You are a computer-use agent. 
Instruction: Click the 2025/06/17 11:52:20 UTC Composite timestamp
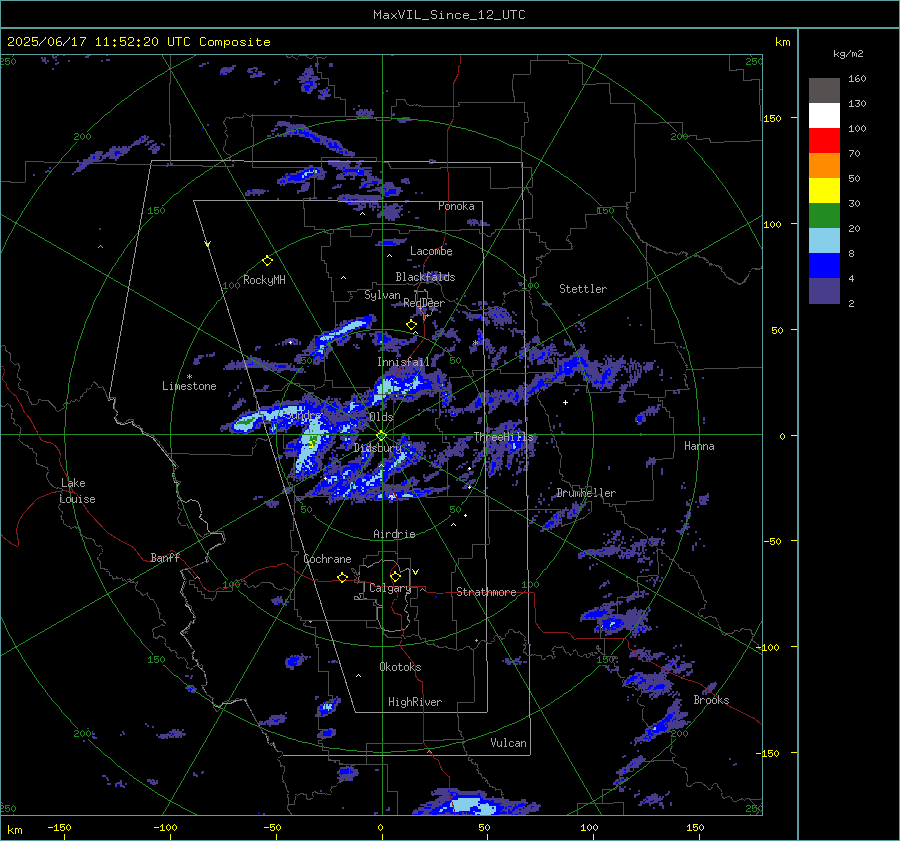coord(138,42)
